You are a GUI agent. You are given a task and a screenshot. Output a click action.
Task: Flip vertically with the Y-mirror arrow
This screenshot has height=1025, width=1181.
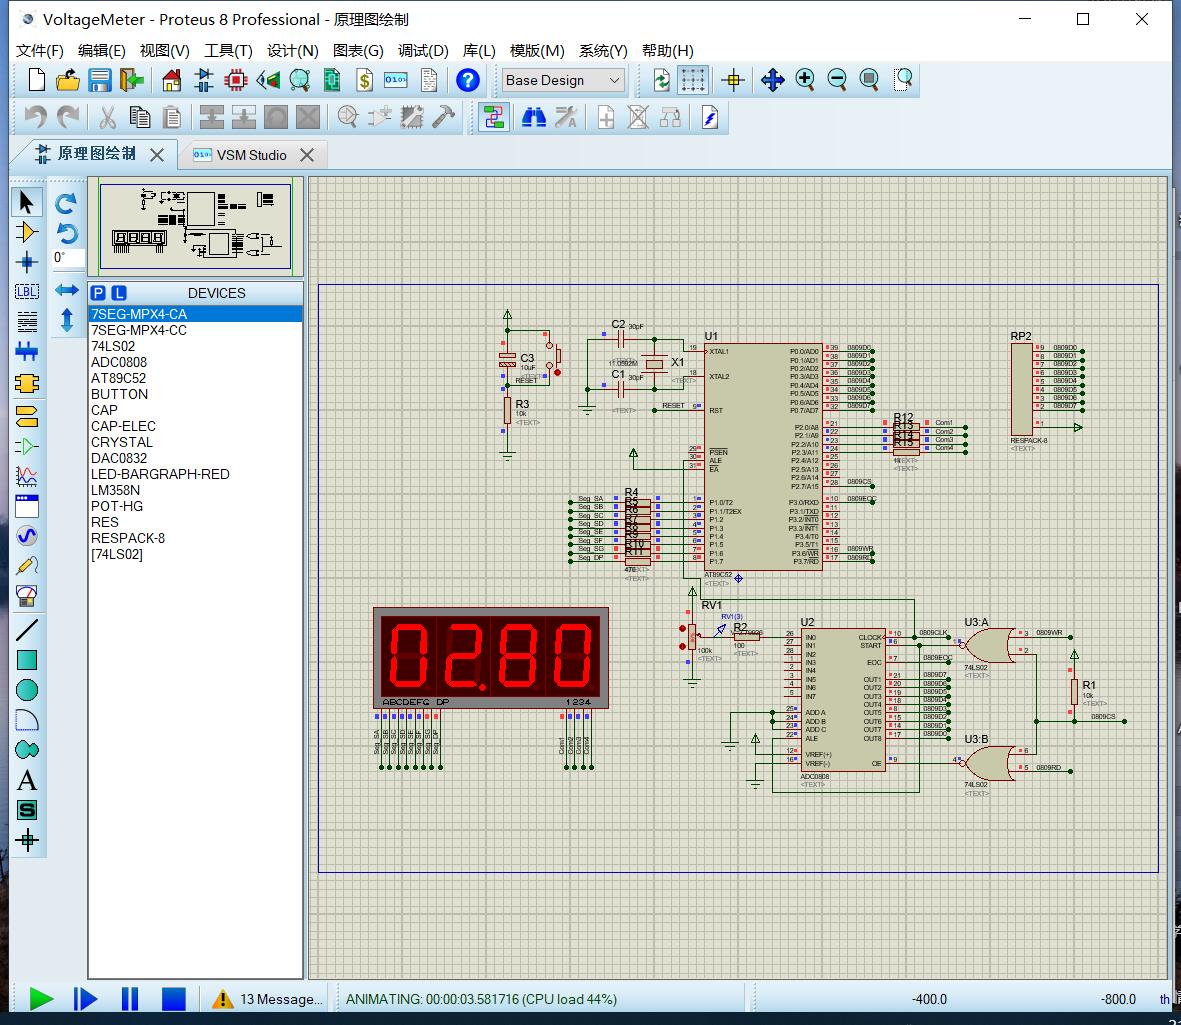pos(66,320)
